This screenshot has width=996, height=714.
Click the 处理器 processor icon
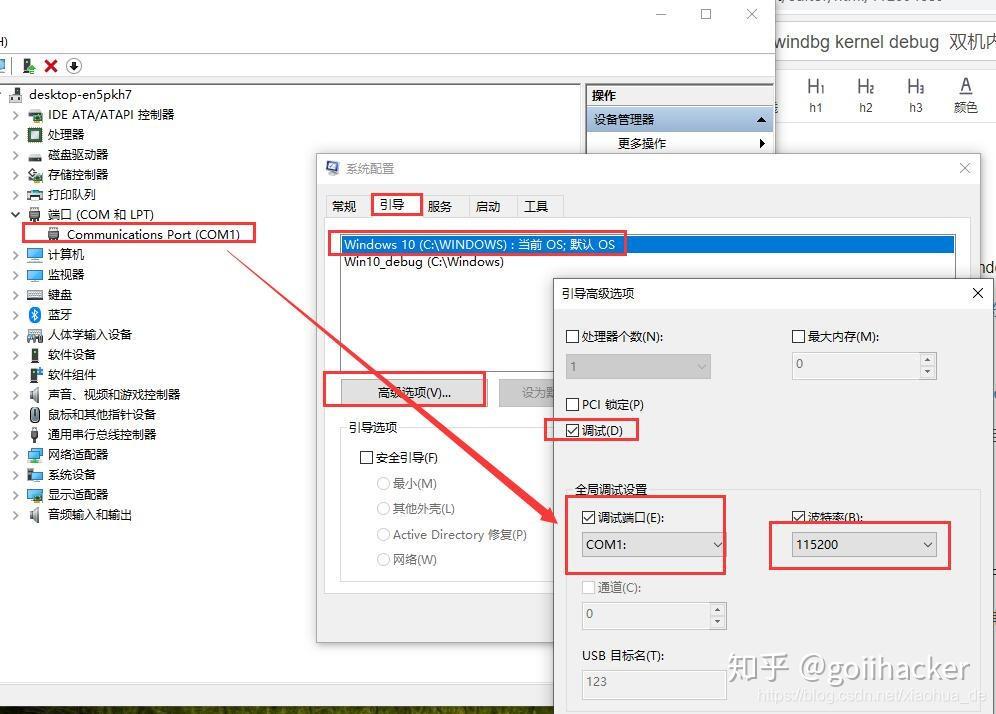[x=35, y=135]
